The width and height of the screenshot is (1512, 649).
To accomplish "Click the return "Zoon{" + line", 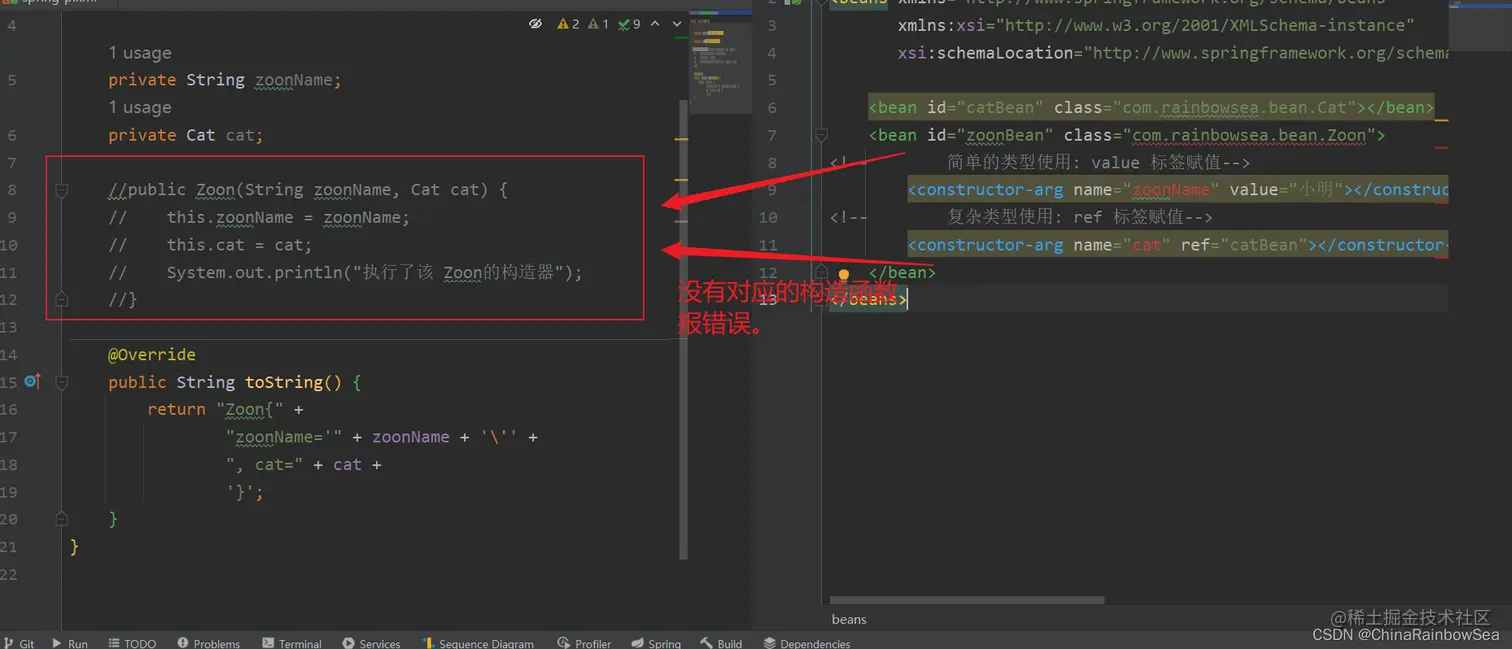I will [225, 409].
